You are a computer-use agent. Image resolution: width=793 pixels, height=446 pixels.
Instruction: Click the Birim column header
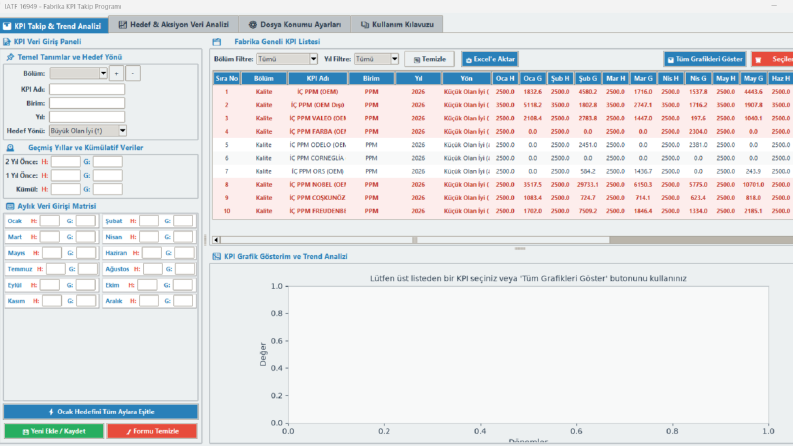pyautogui.click(x=371, y=78)
